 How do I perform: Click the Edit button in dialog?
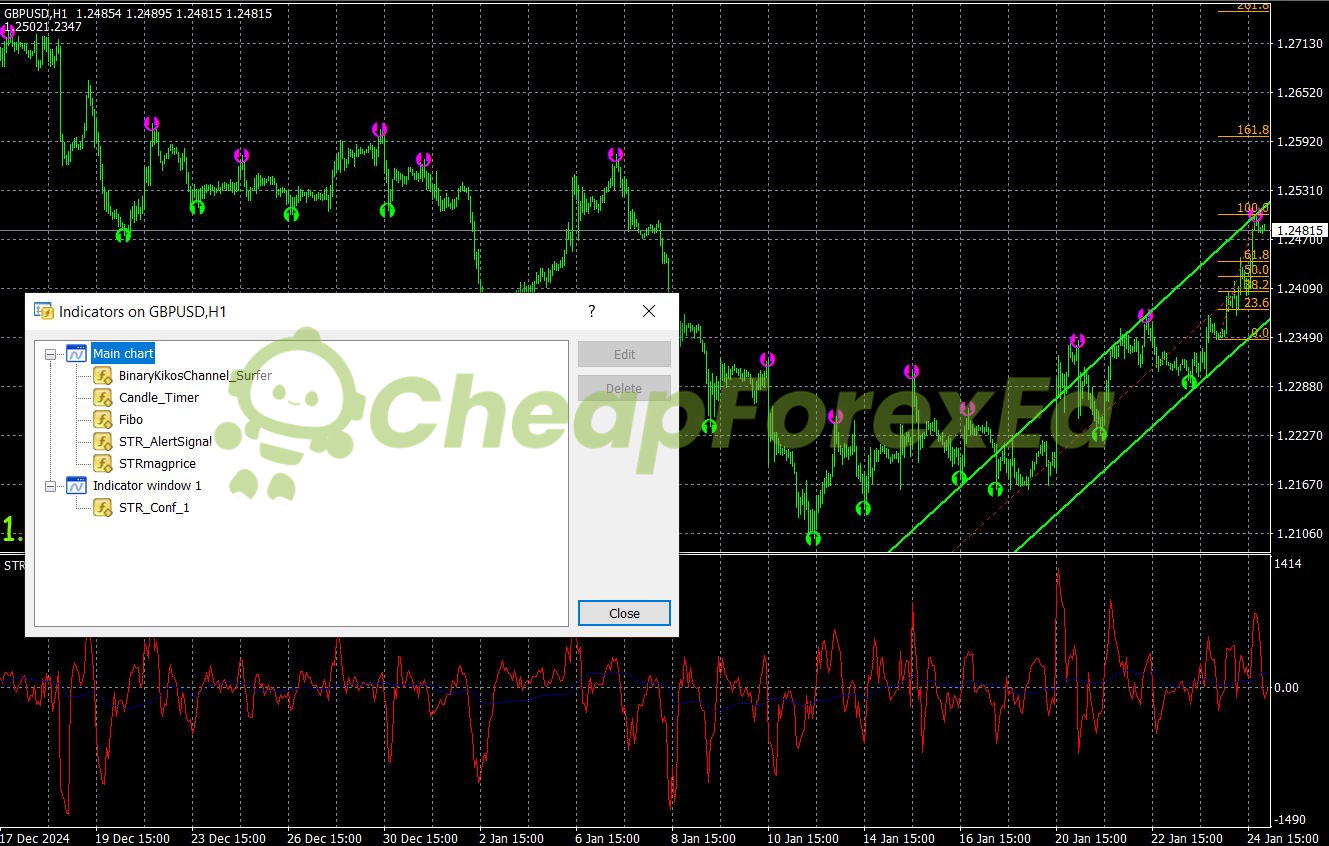(x=624, y=354)
